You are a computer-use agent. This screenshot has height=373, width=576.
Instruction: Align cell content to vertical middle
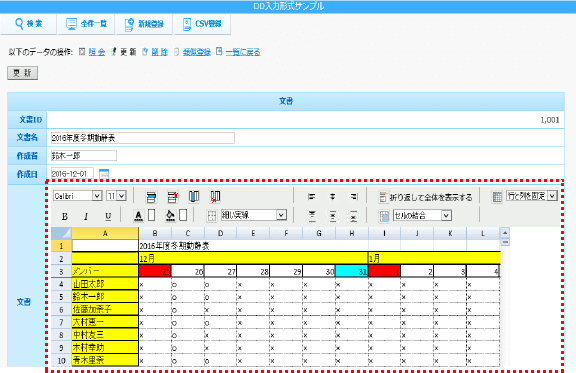click(x=332, y=216)
